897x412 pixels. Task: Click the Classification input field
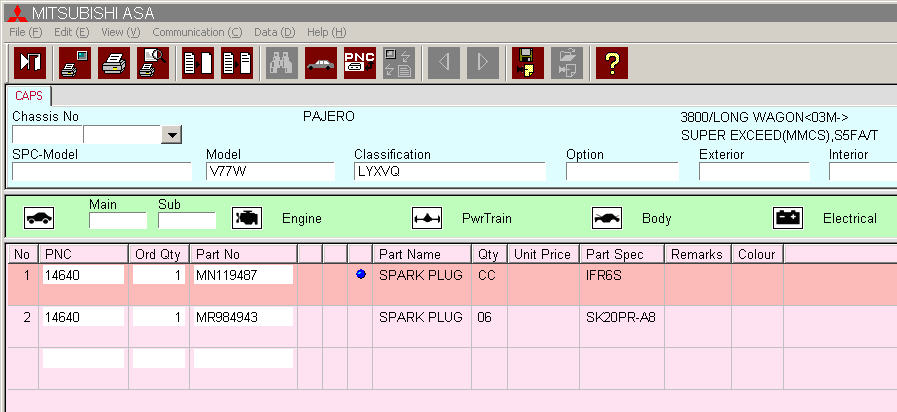pos(449,171)
